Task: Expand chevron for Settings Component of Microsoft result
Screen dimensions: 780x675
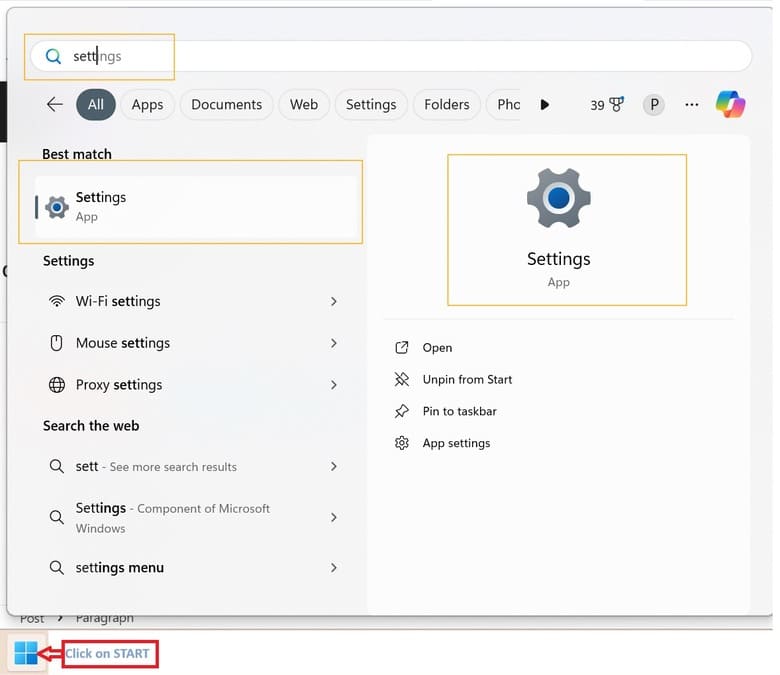Action: (333, 517)
